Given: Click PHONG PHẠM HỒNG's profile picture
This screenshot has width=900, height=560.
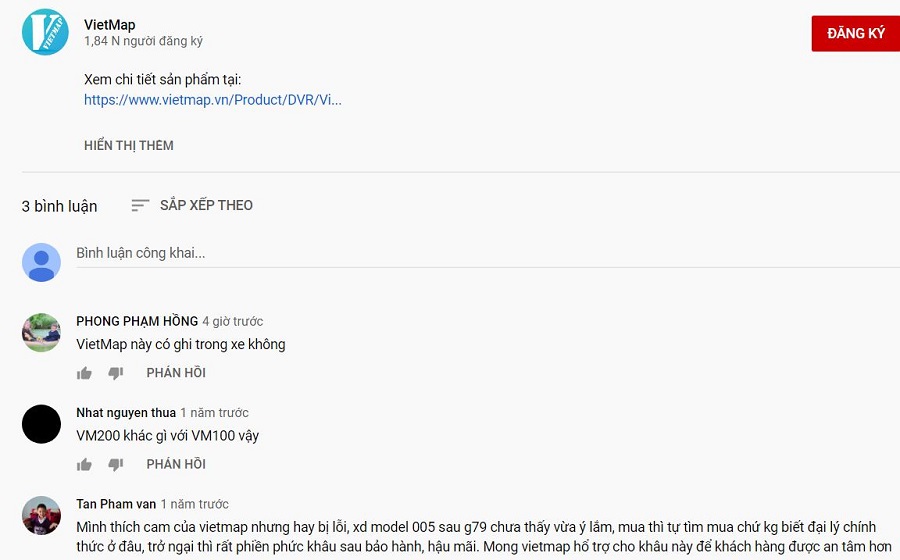Looking at the screenshot, I should coord(41,333).
